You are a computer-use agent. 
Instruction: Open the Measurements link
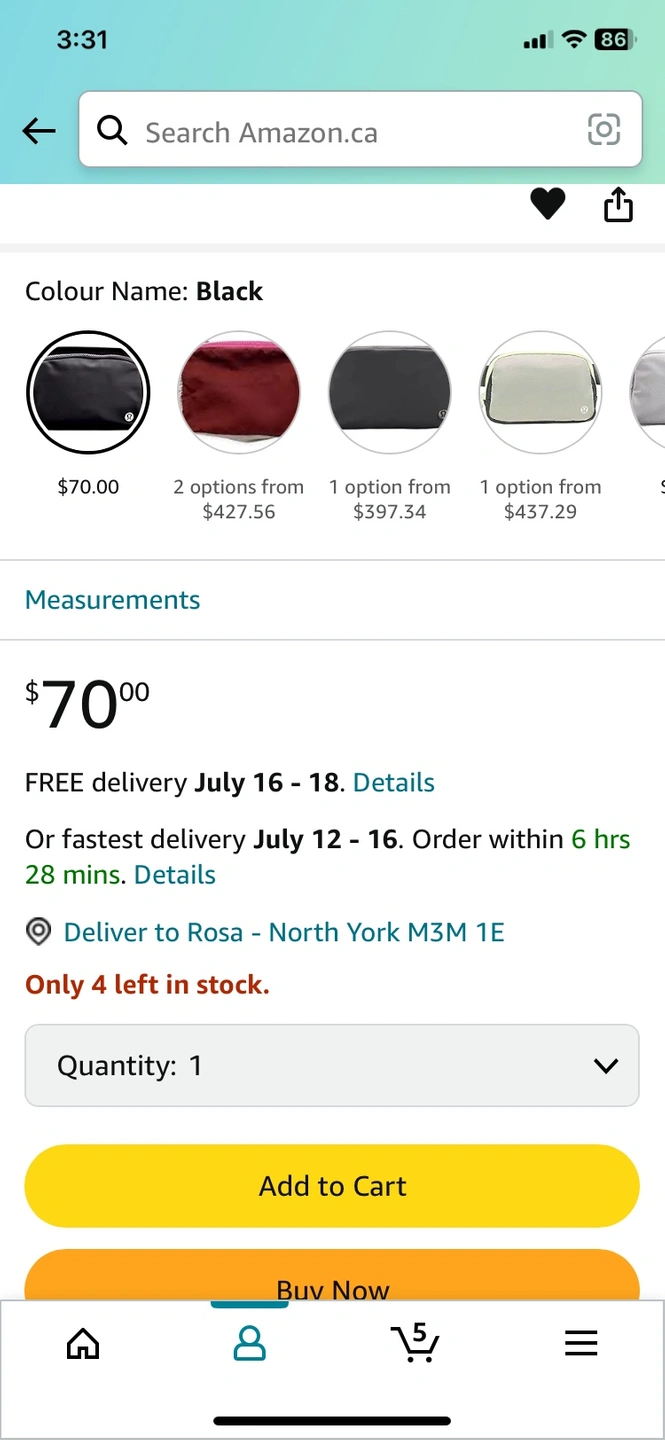pyautogui.click(x=112, y=600)
